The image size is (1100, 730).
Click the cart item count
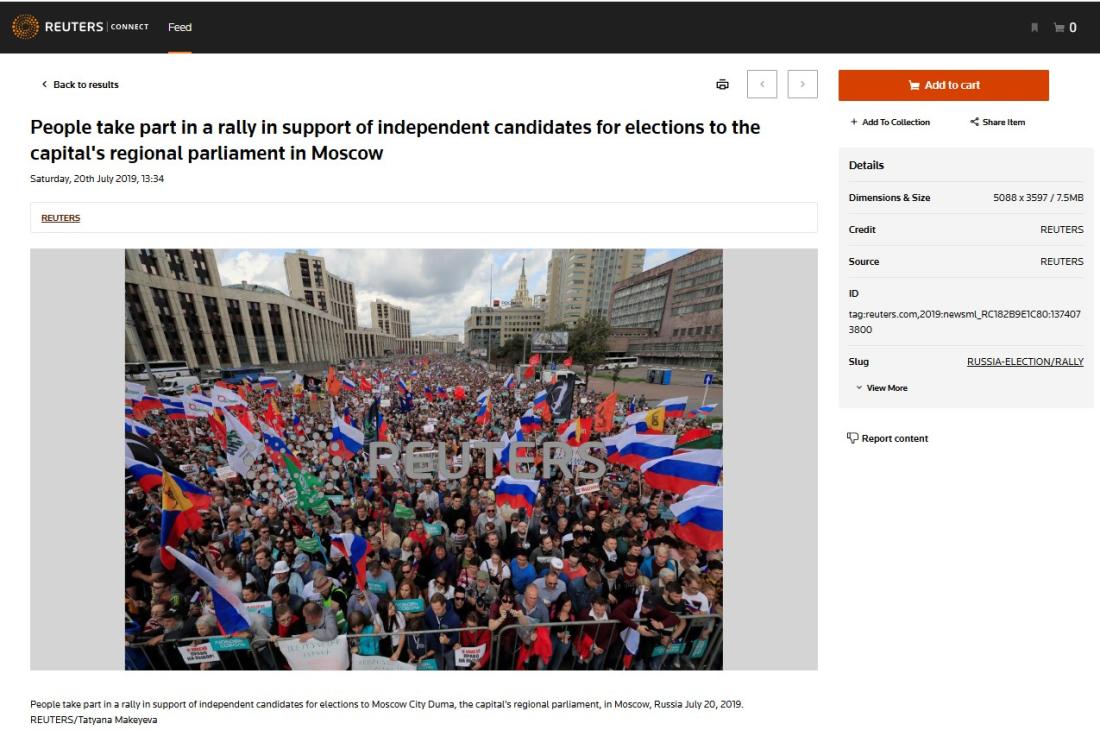point(1073,27)
